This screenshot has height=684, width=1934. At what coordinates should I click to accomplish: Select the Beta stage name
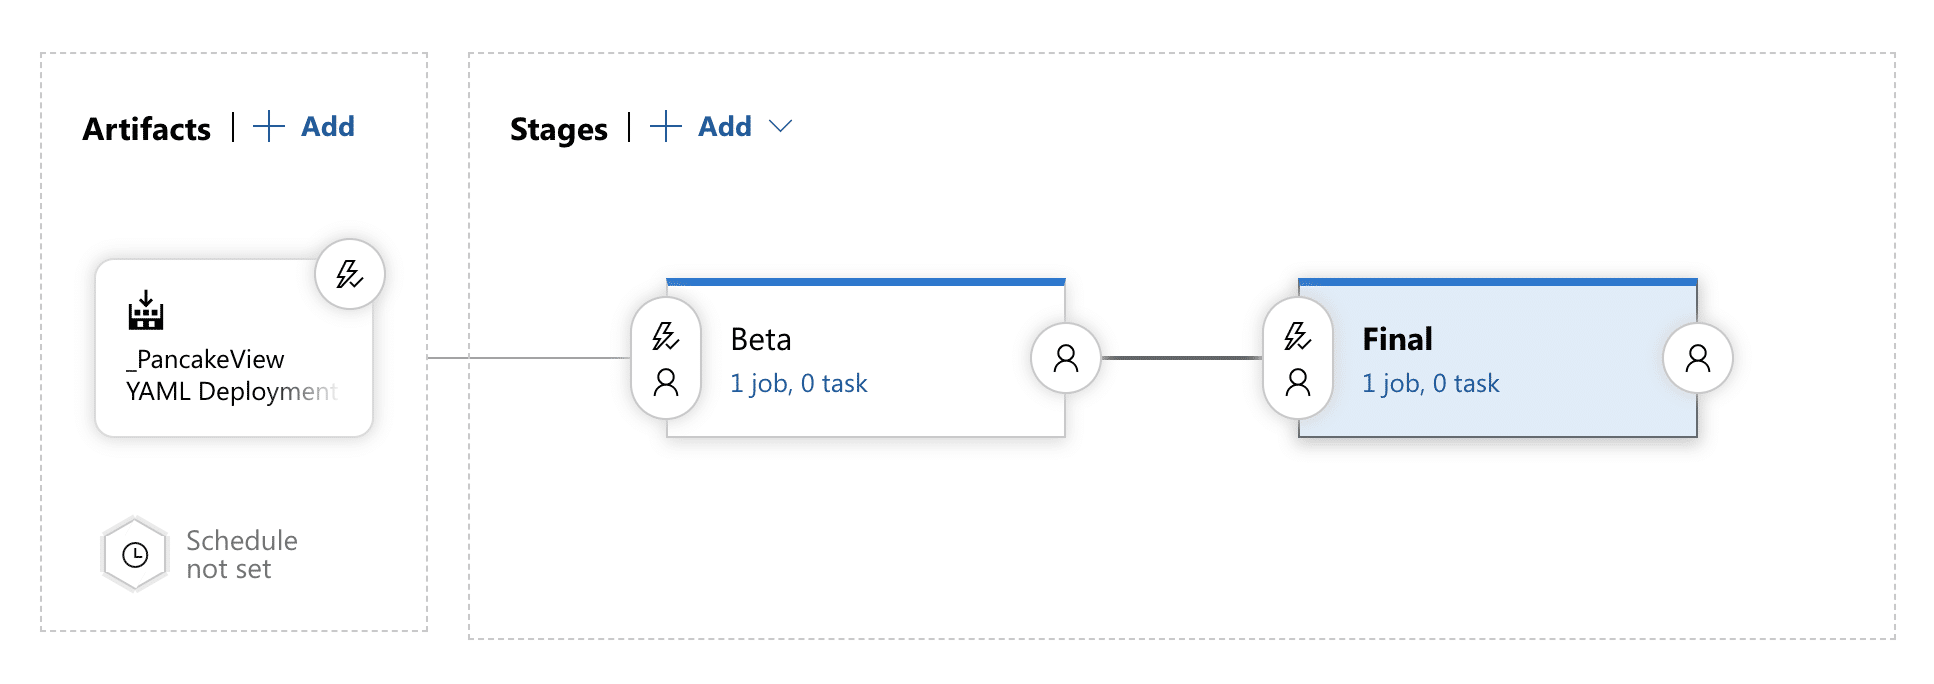[761, 340]
